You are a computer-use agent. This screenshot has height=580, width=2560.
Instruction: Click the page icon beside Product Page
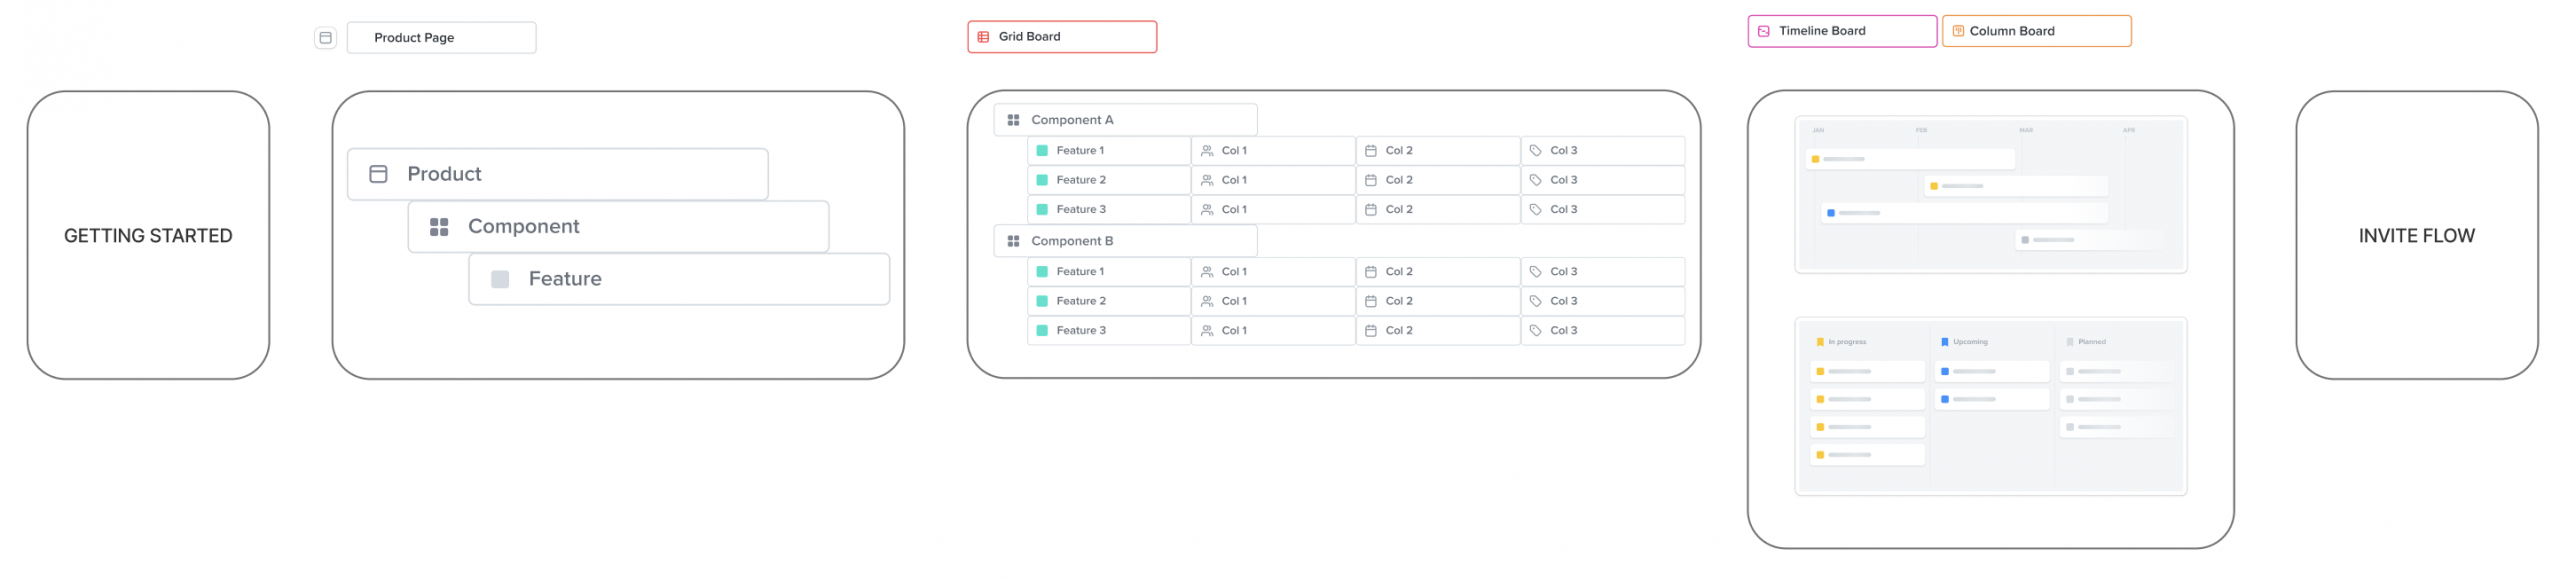(325, 38)
